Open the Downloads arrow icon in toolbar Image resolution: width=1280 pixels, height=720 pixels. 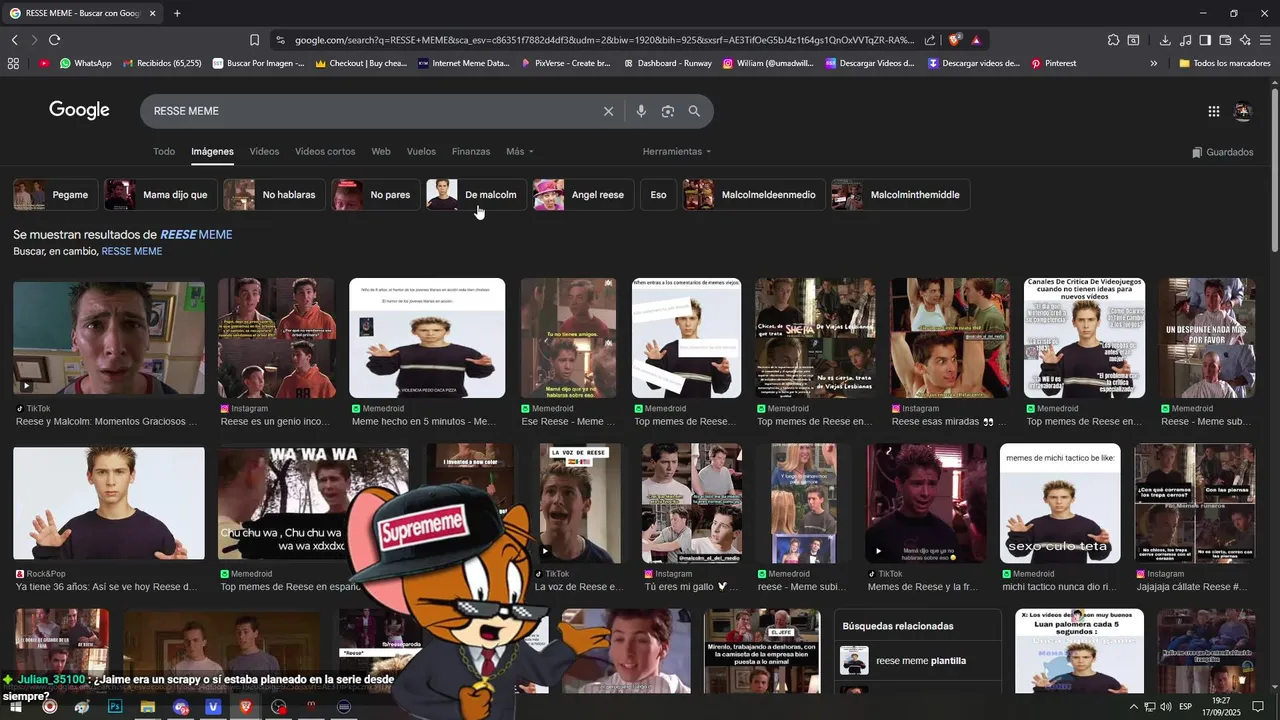coord(1165,40)
